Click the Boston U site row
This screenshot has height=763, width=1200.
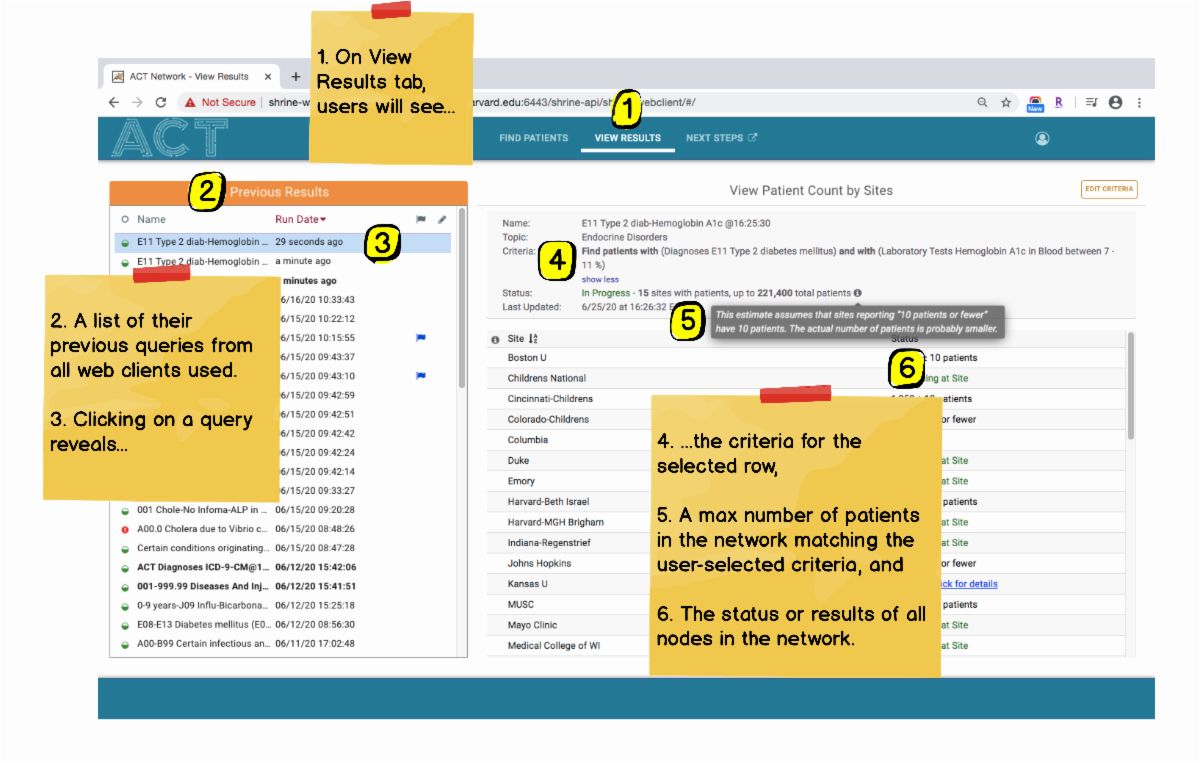(808, 358)
